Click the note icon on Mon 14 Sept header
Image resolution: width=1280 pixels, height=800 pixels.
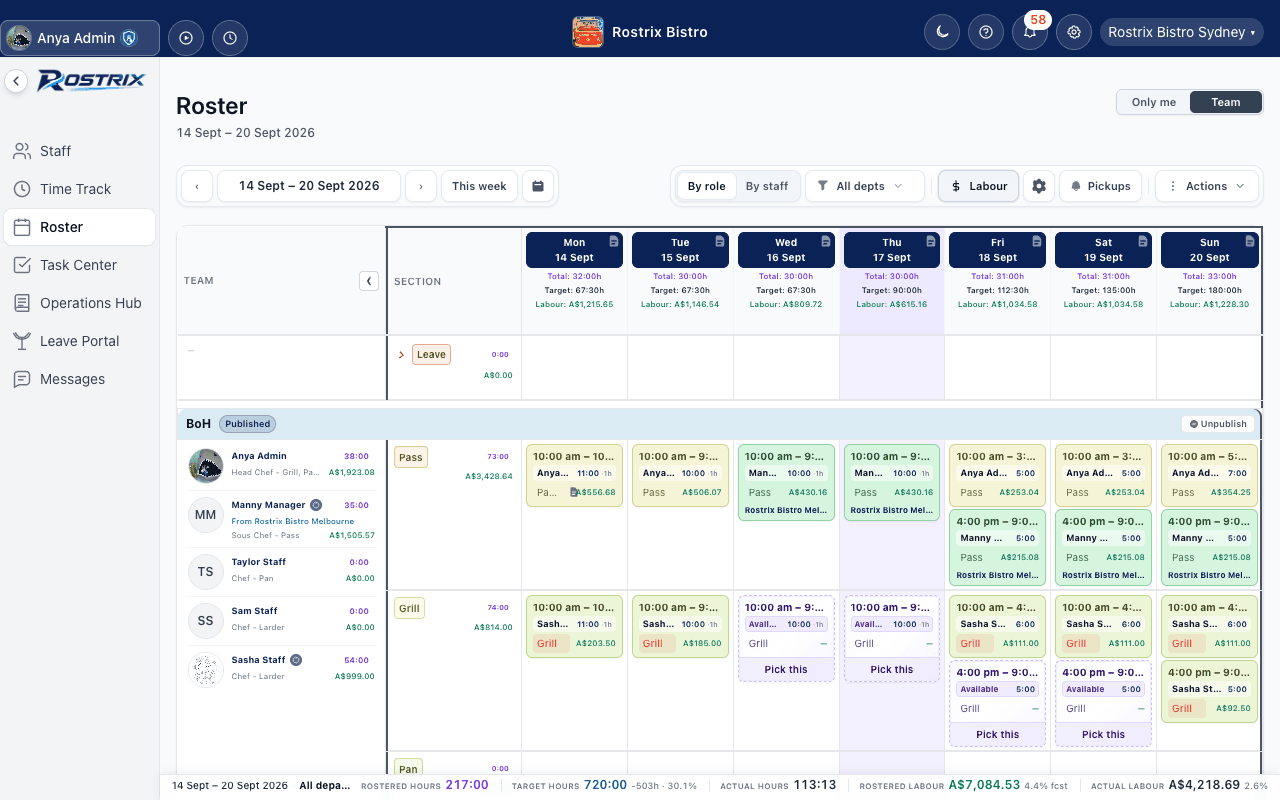click(x=614, y=242)
